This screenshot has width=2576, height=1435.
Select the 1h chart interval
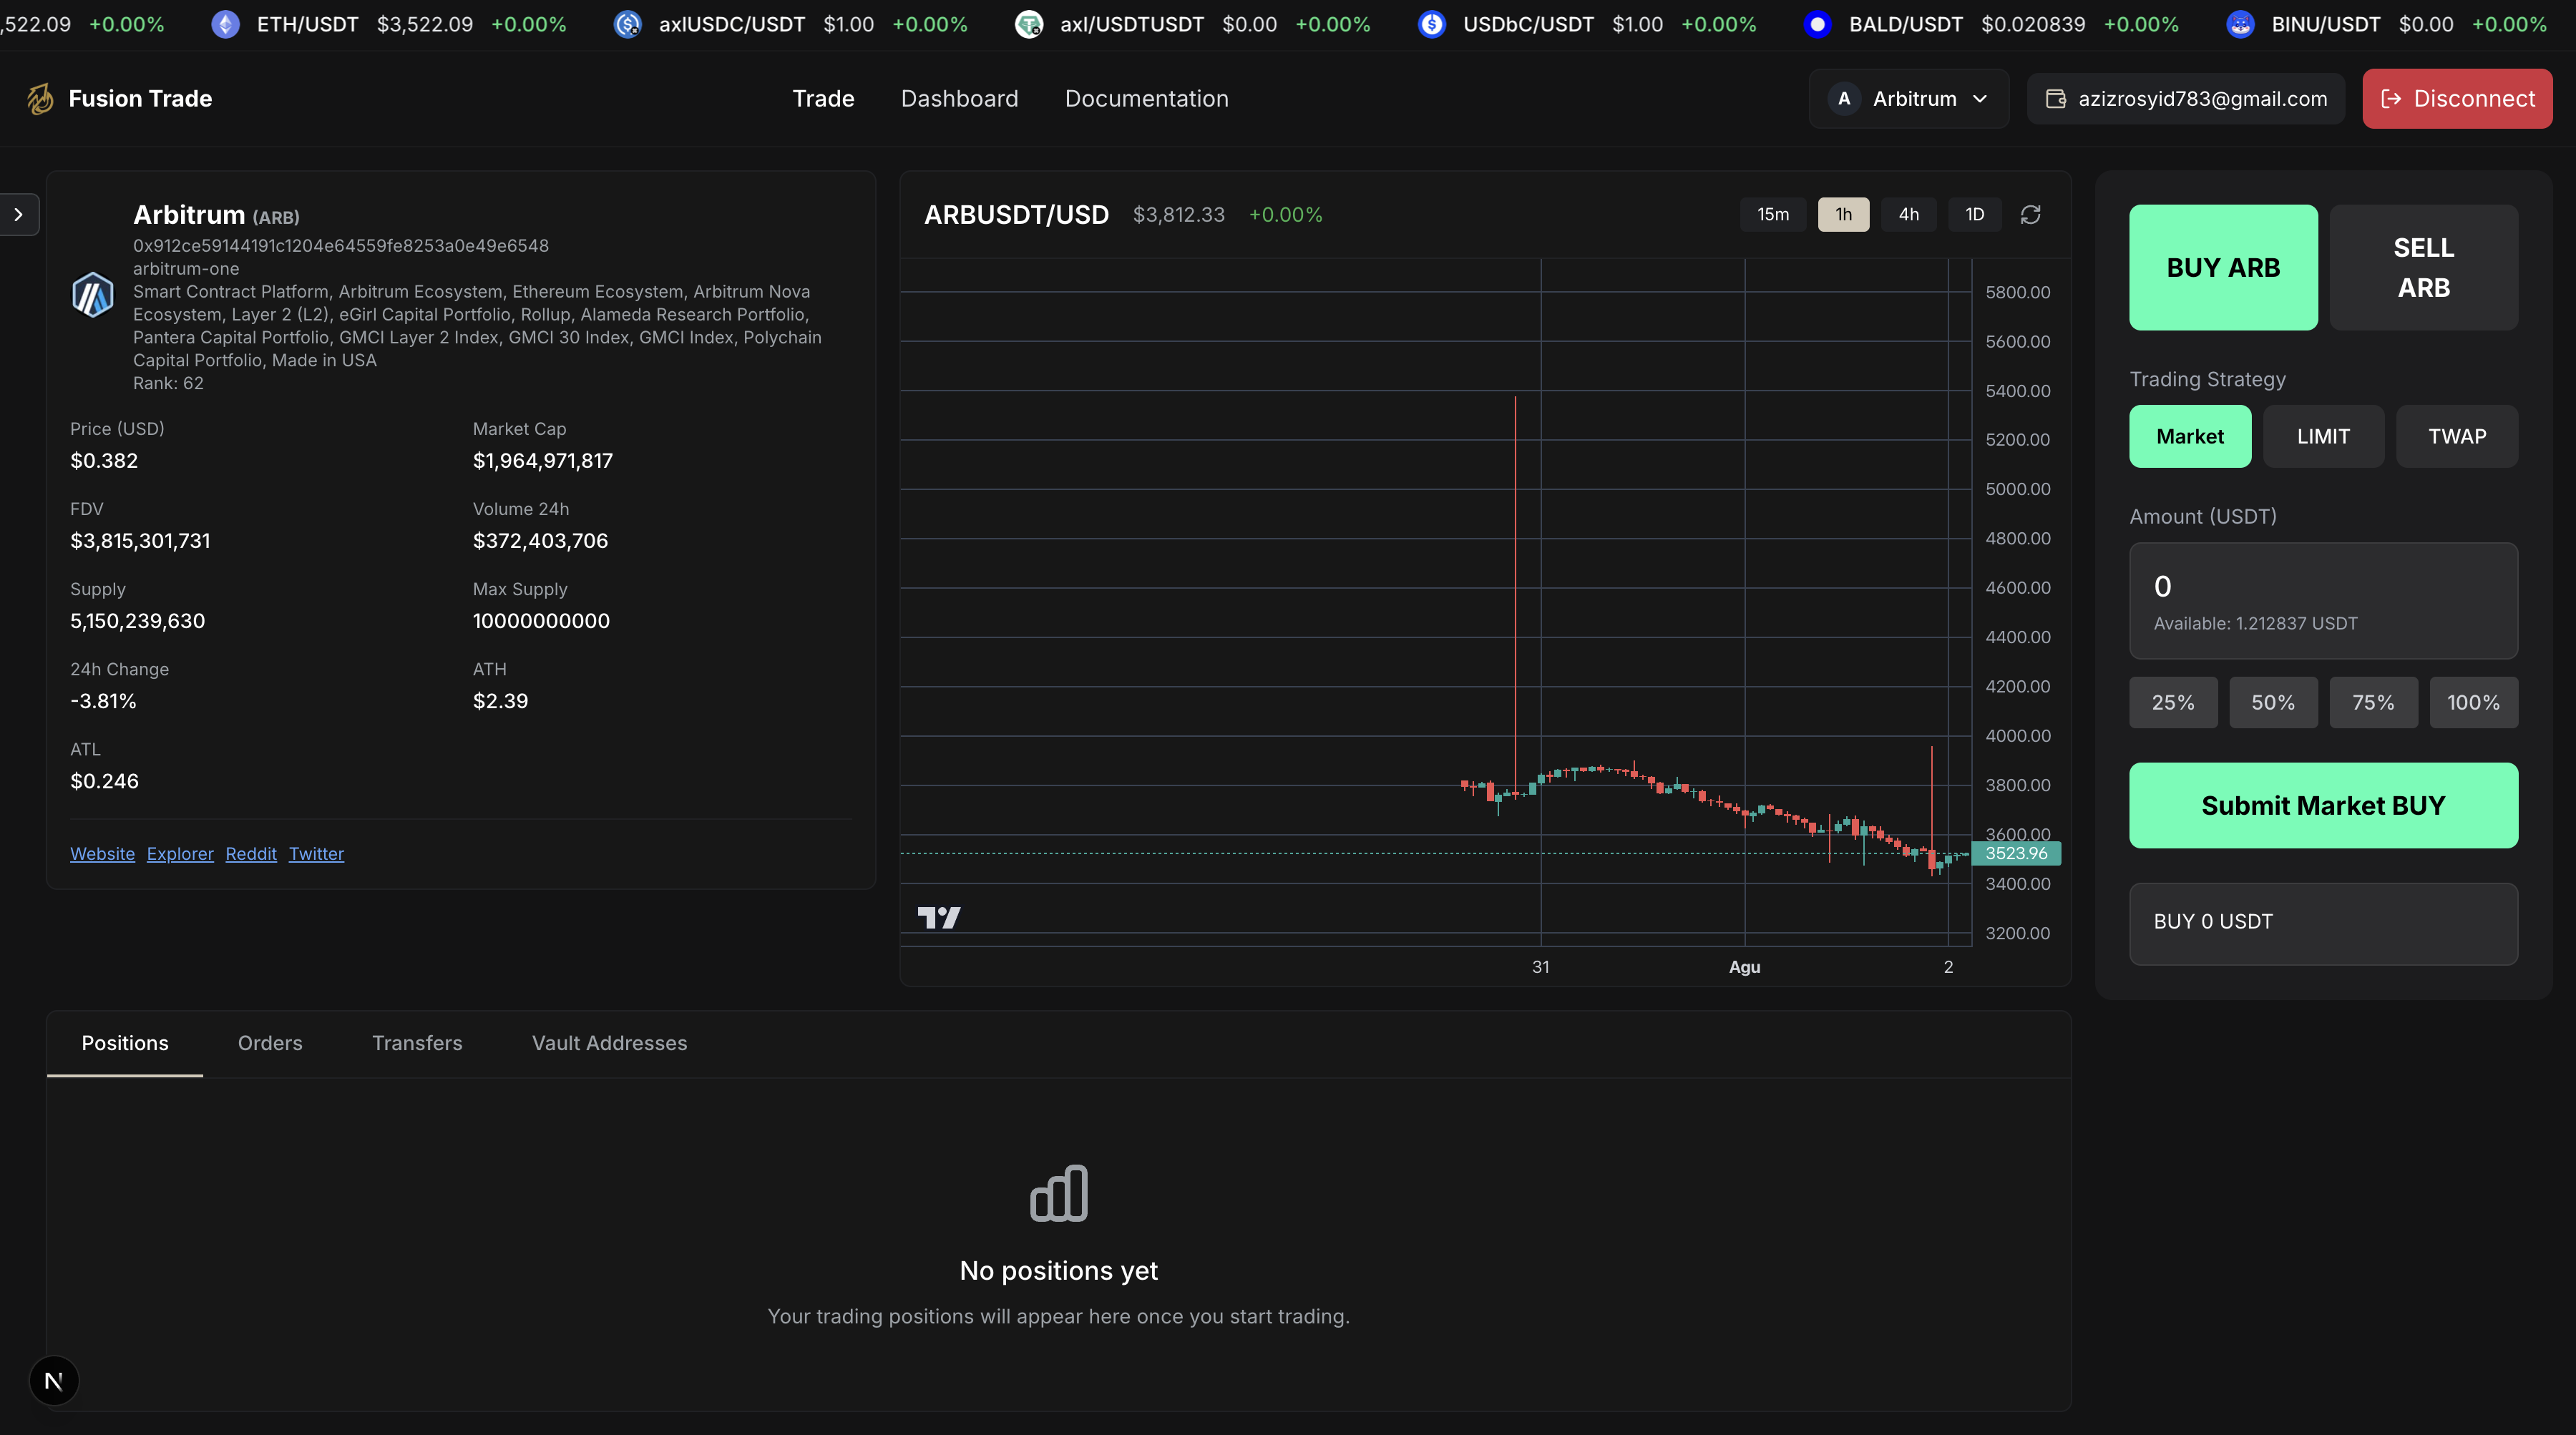click(1843, 214)
